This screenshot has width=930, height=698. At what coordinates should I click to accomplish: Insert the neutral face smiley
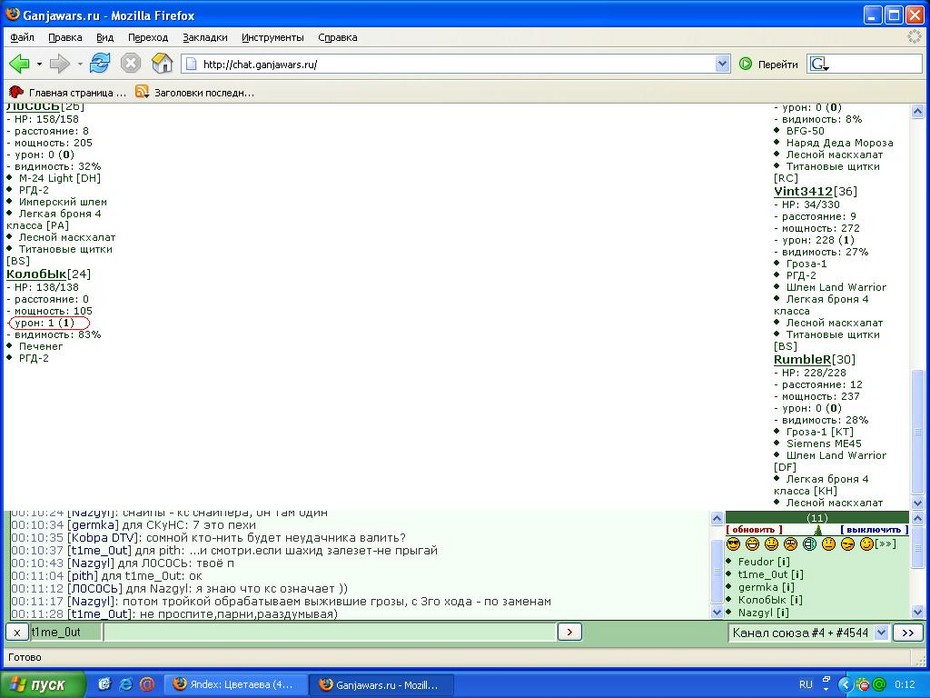[x=829, y=544]
